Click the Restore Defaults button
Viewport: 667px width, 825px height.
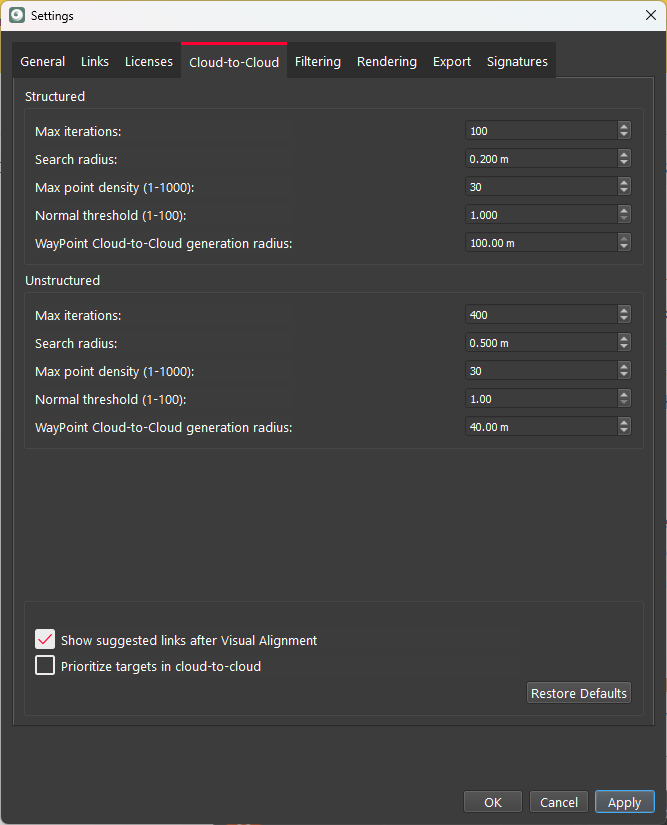(579, 693)
